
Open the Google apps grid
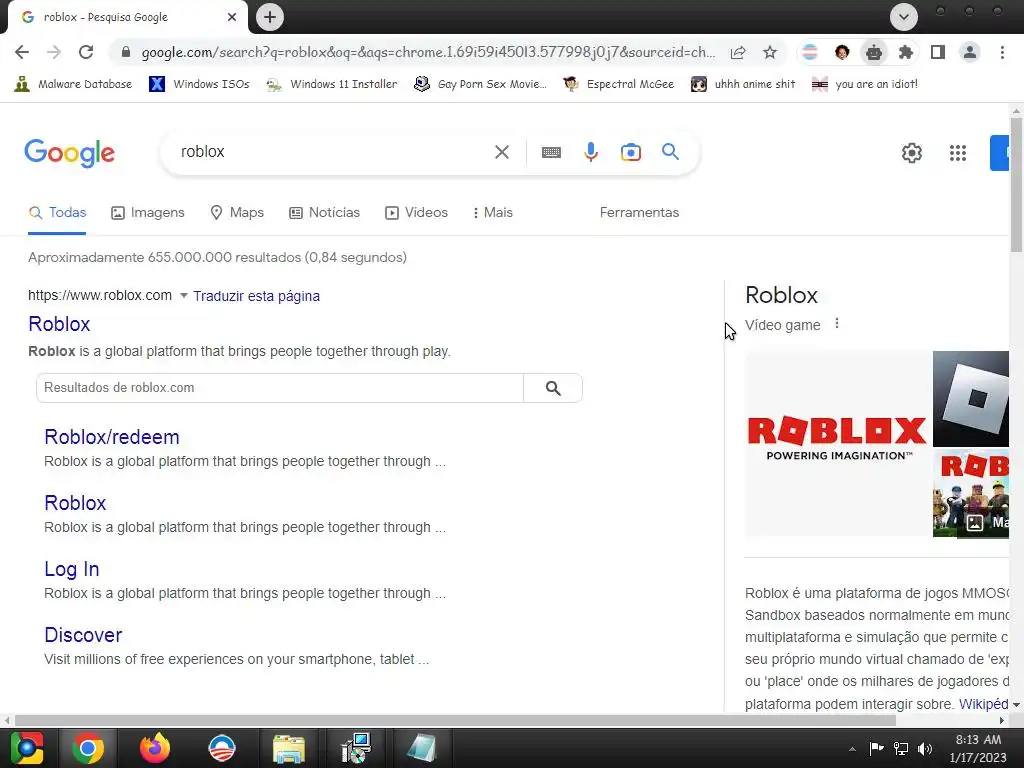[x=957, y=153]
